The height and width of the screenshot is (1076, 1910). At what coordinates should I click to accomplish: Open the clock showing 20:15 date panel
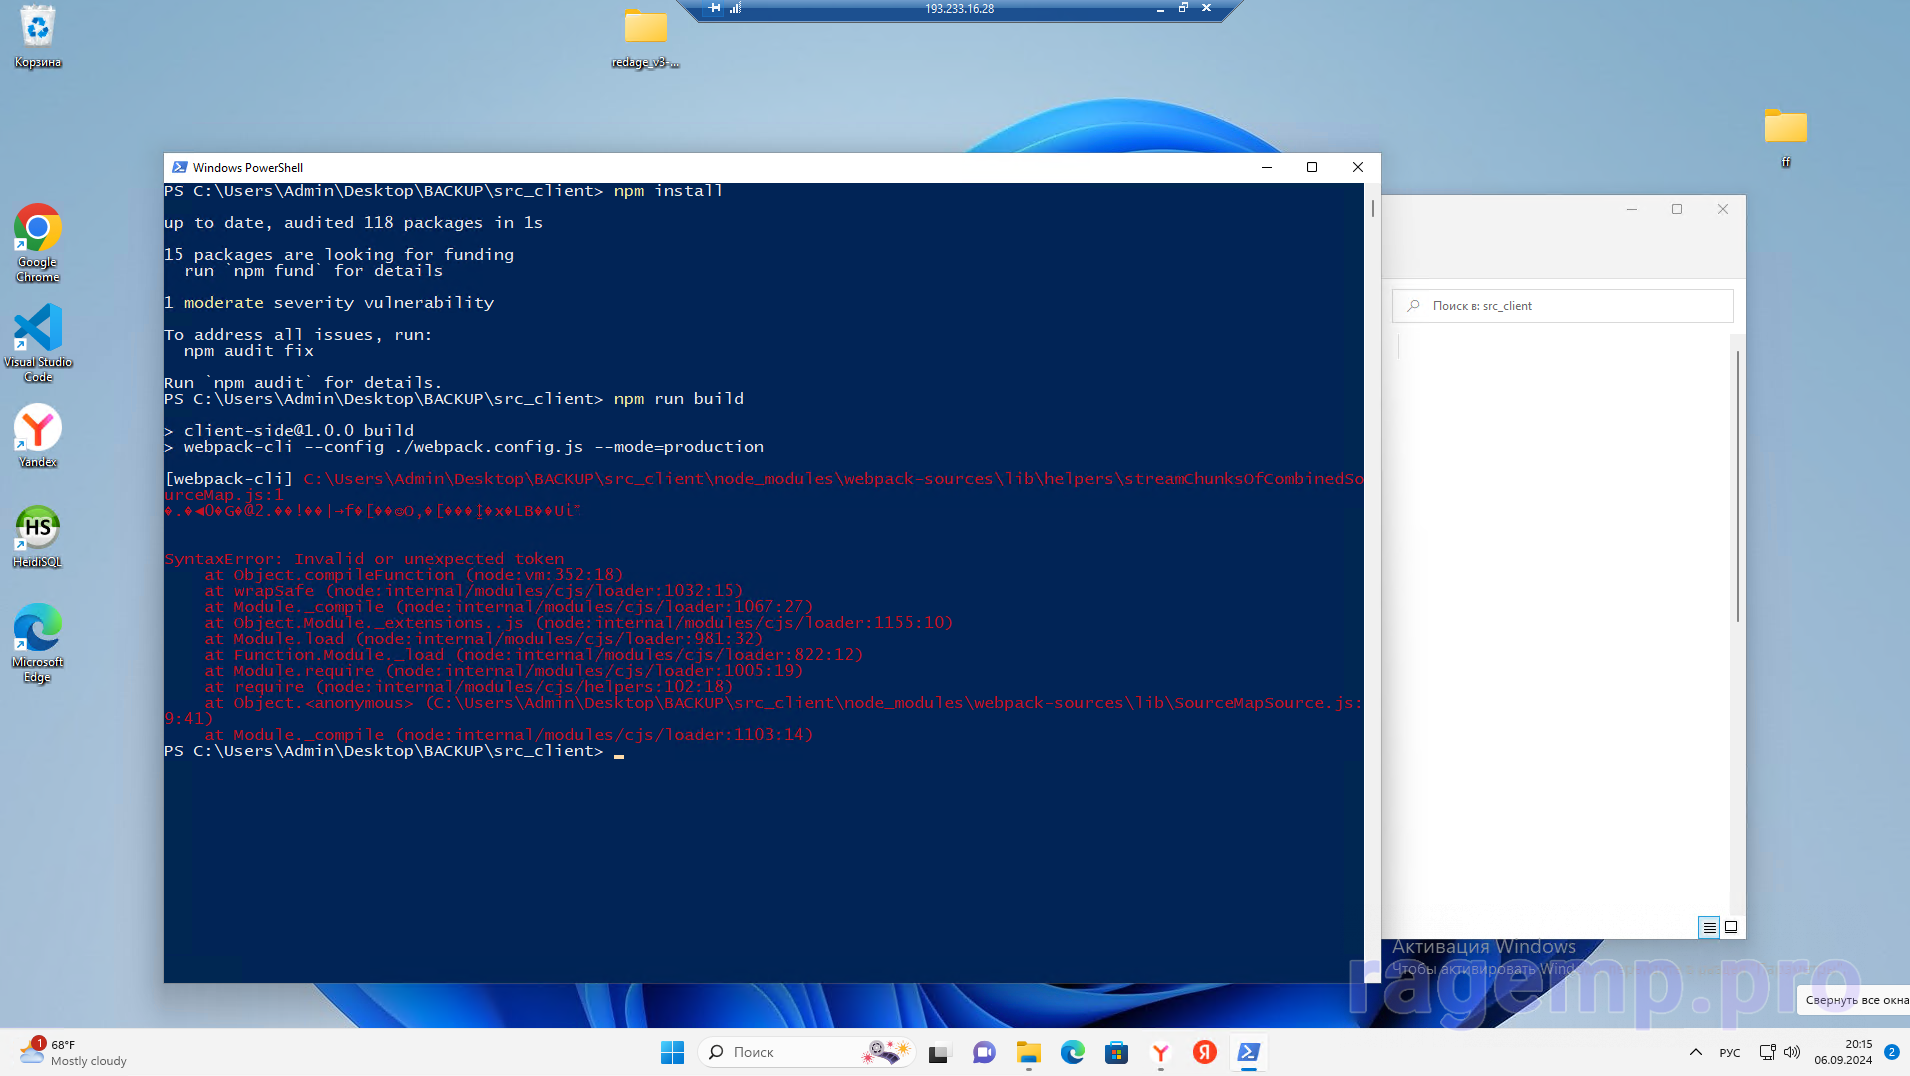click(x=1844, y=1052)
